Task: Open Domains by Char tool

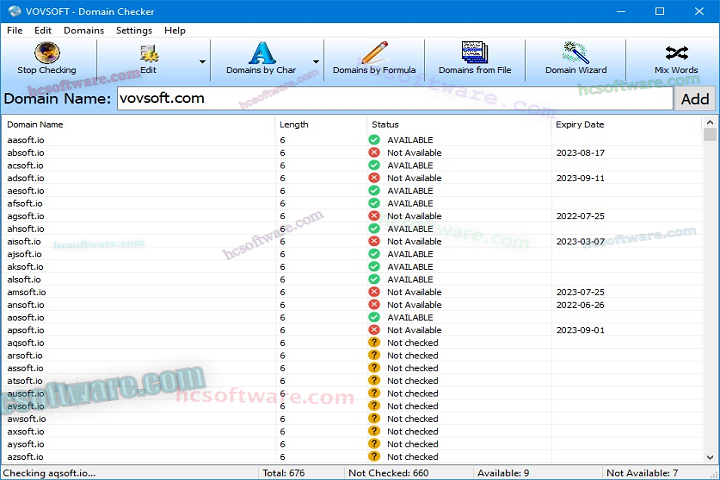Action: pos(261,59)
